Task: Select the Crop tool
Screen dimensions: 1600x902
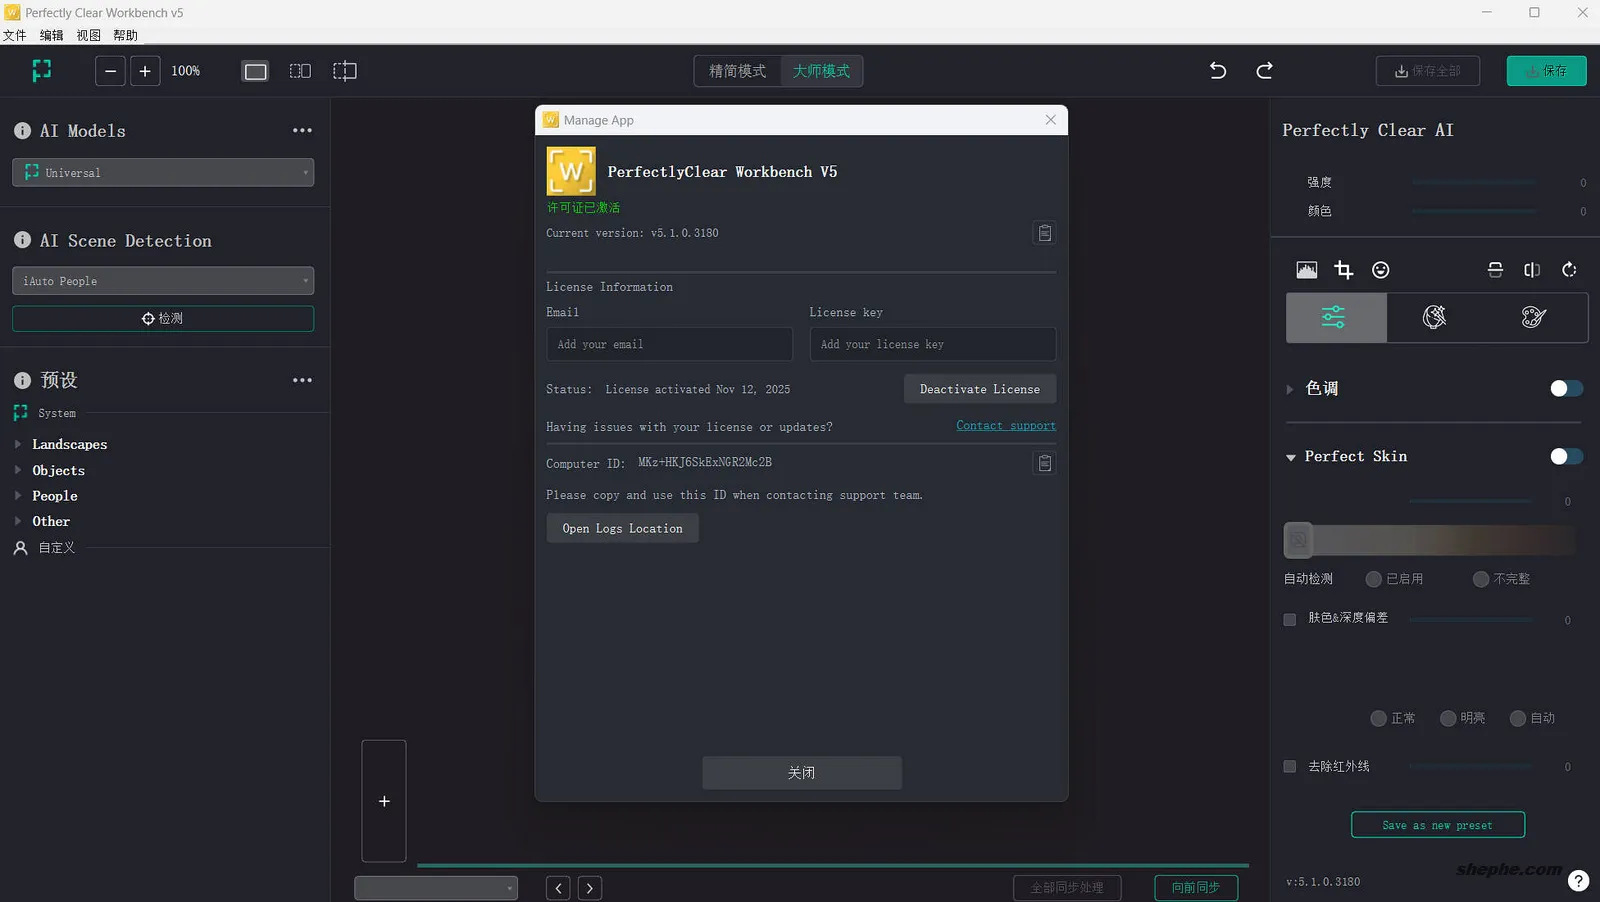Action: 1344,269
